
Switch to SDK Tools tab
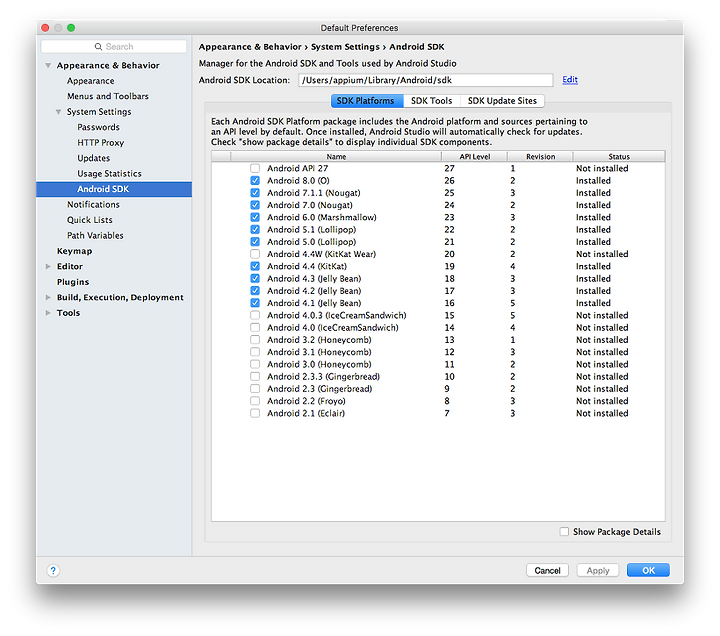point(432,101)
